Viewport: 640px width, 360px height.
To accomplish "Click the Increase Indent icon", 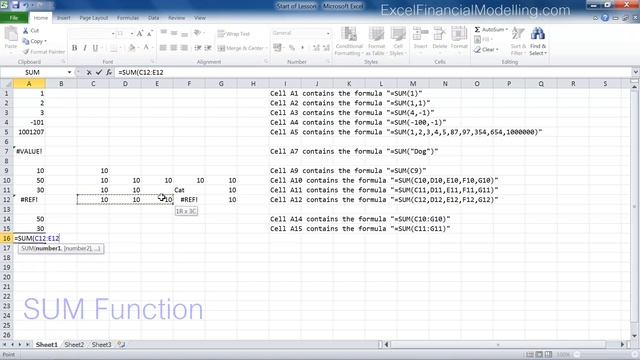I will point(208,48).
